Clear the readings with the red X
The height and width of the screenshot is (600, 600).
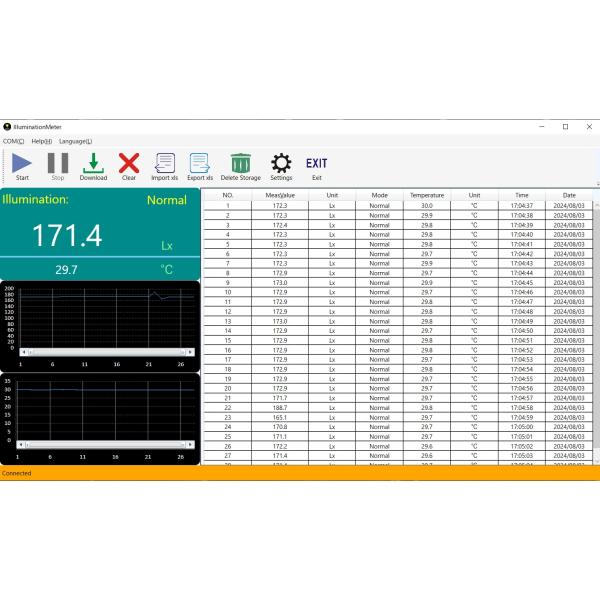click(129, 163)
